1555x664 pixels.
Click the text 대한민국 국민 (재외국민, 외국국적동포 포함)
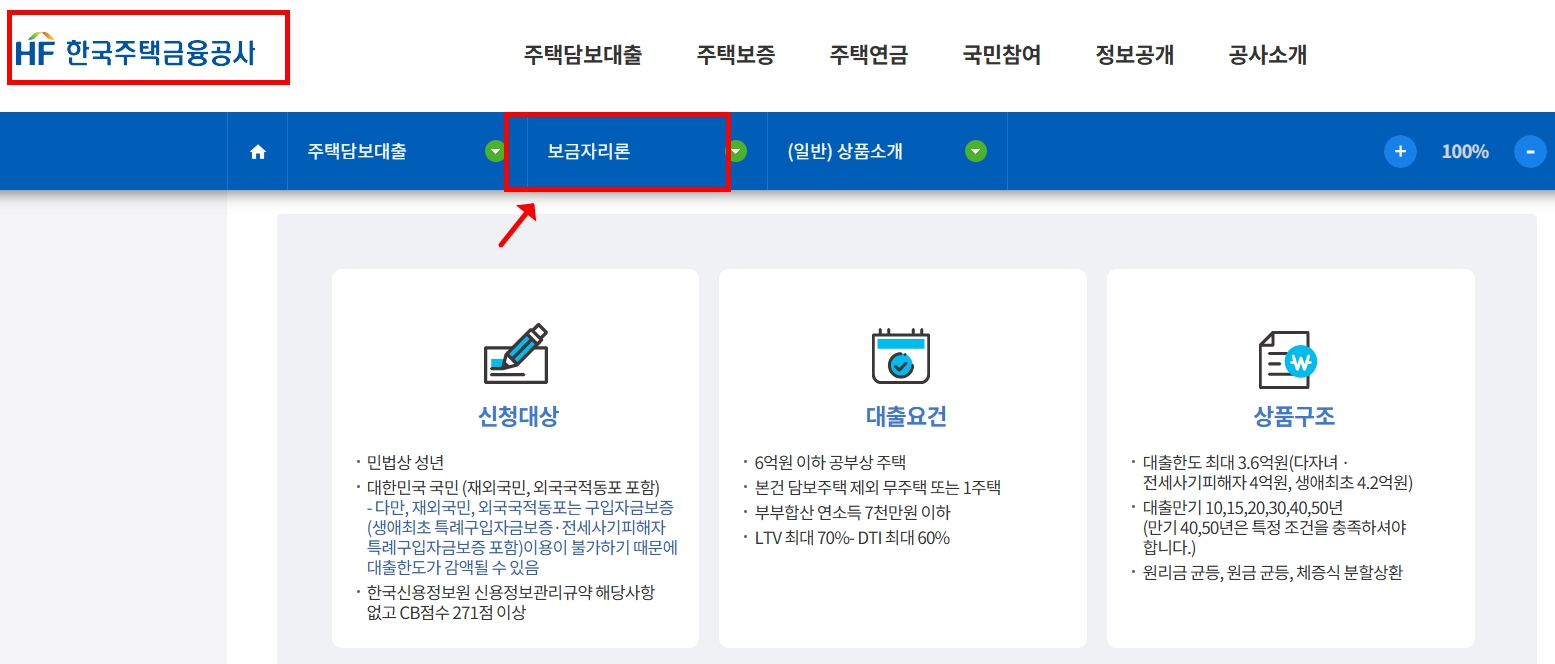pos(513,488)
